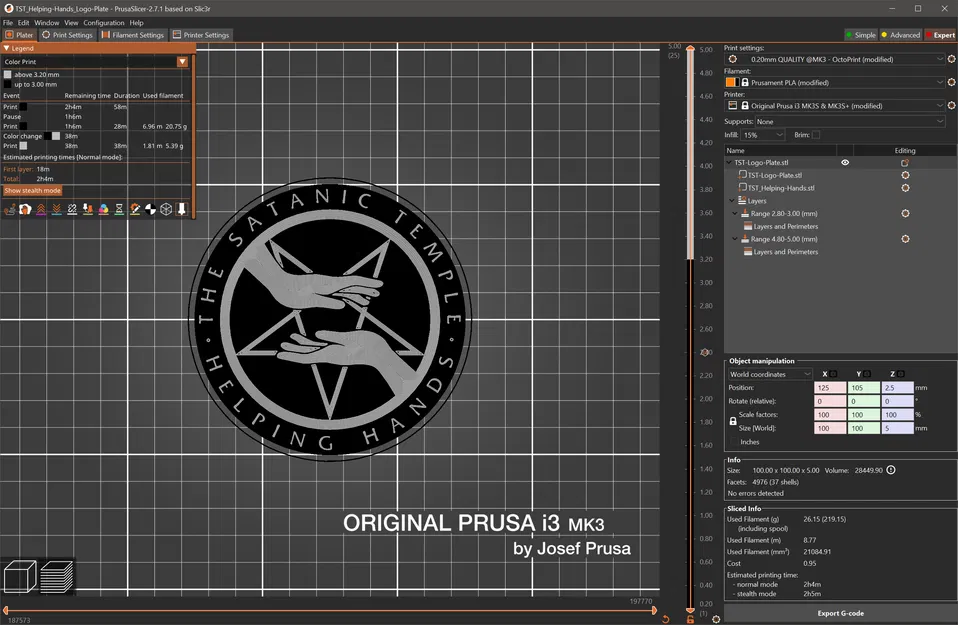Toggle color changes visibility icon in legend
958x625 pixels.
(x=103, y=210)
